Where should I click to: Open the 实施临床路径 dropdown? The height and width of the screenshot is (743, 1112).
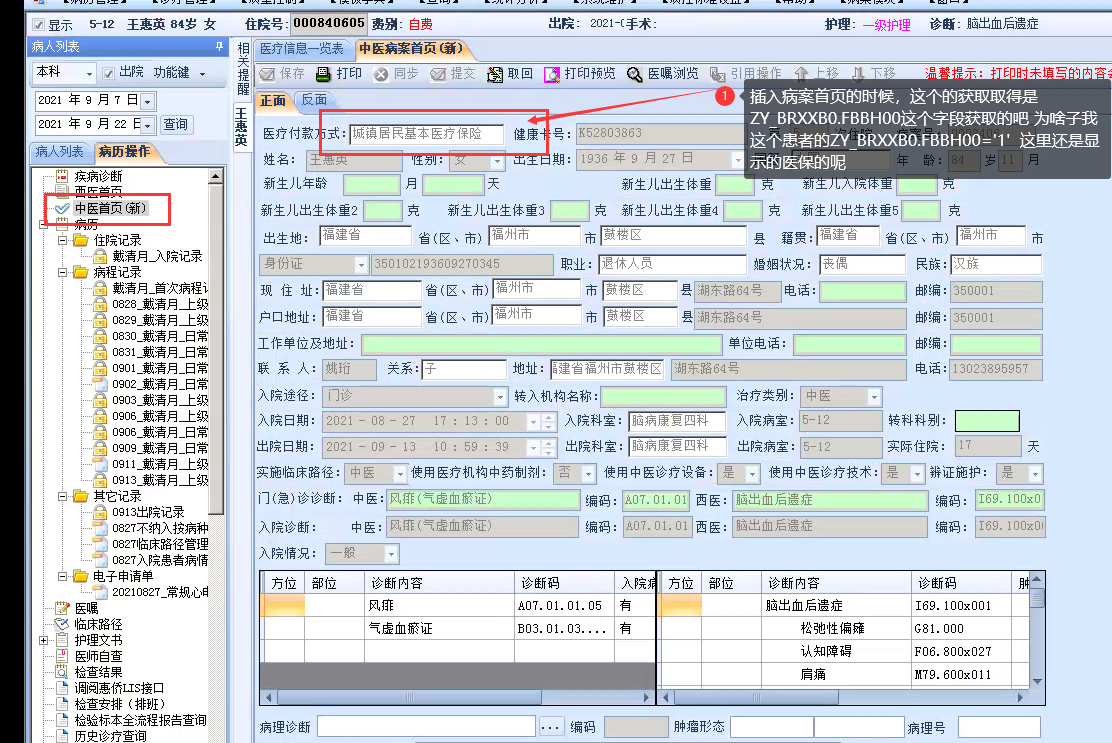[x=400, y=473]
